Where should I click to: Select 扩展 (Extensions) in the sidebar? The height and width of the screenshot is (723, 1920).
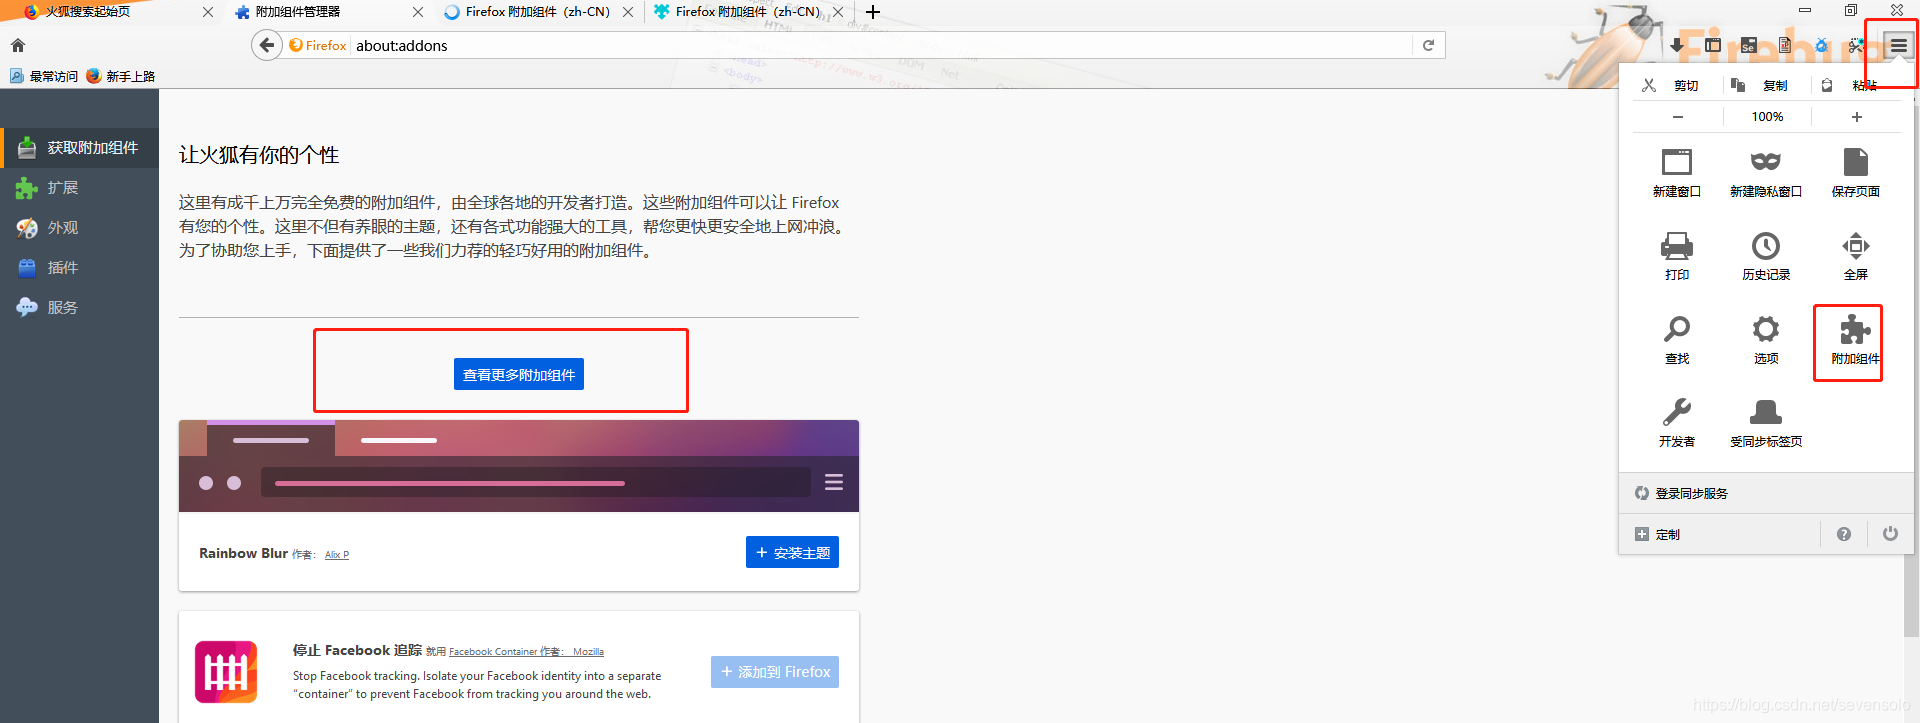tap(79, 187)
